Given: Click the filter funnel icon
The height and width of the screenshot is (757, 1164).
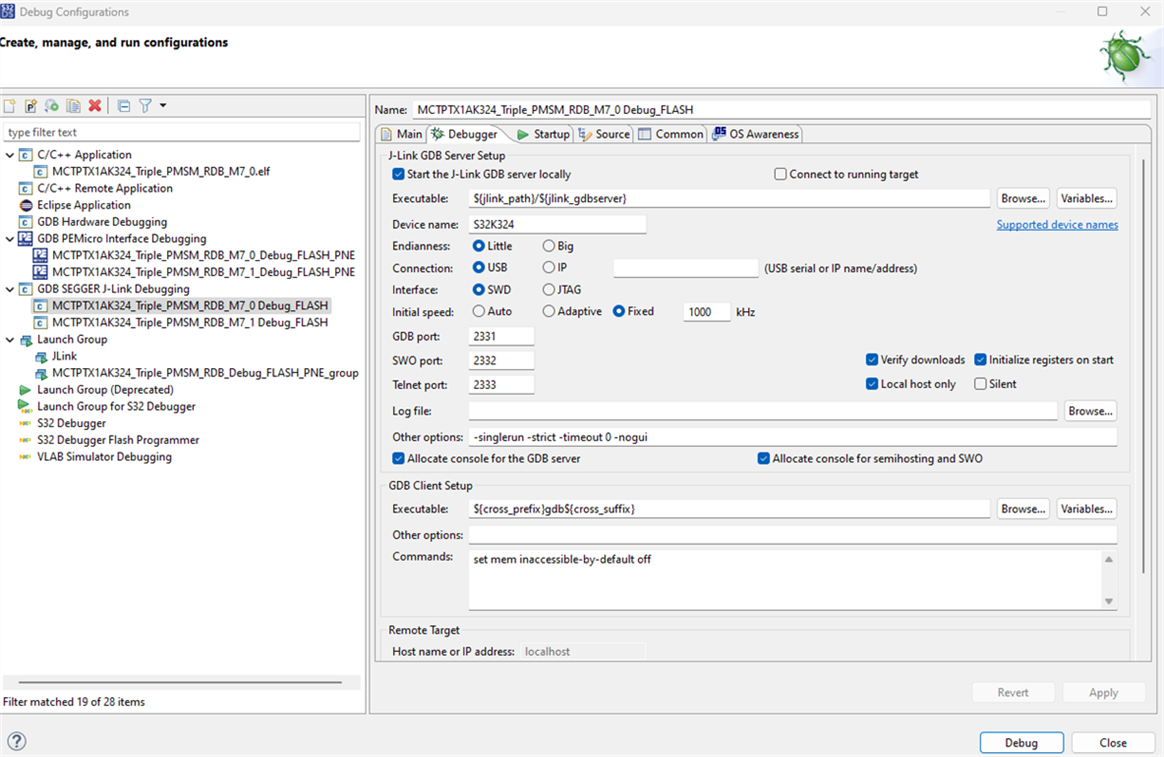Looking at the screenshot, I should coord(145,106).
